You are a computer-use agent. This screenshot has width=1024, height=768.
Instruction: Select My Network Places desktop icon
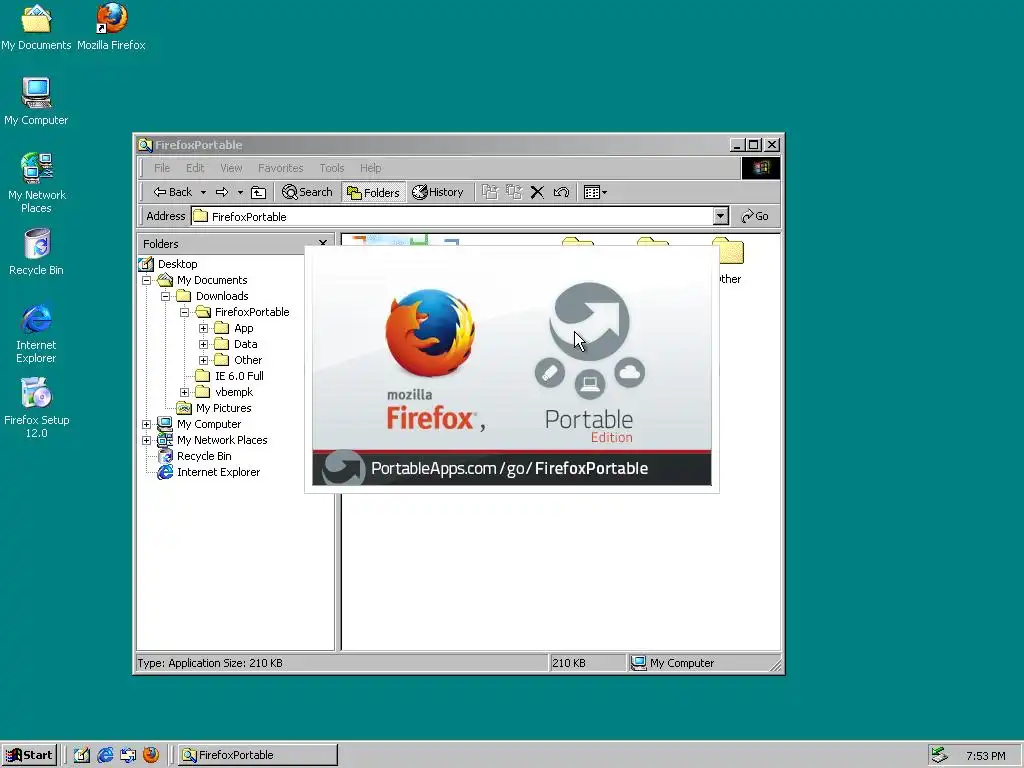36,183
